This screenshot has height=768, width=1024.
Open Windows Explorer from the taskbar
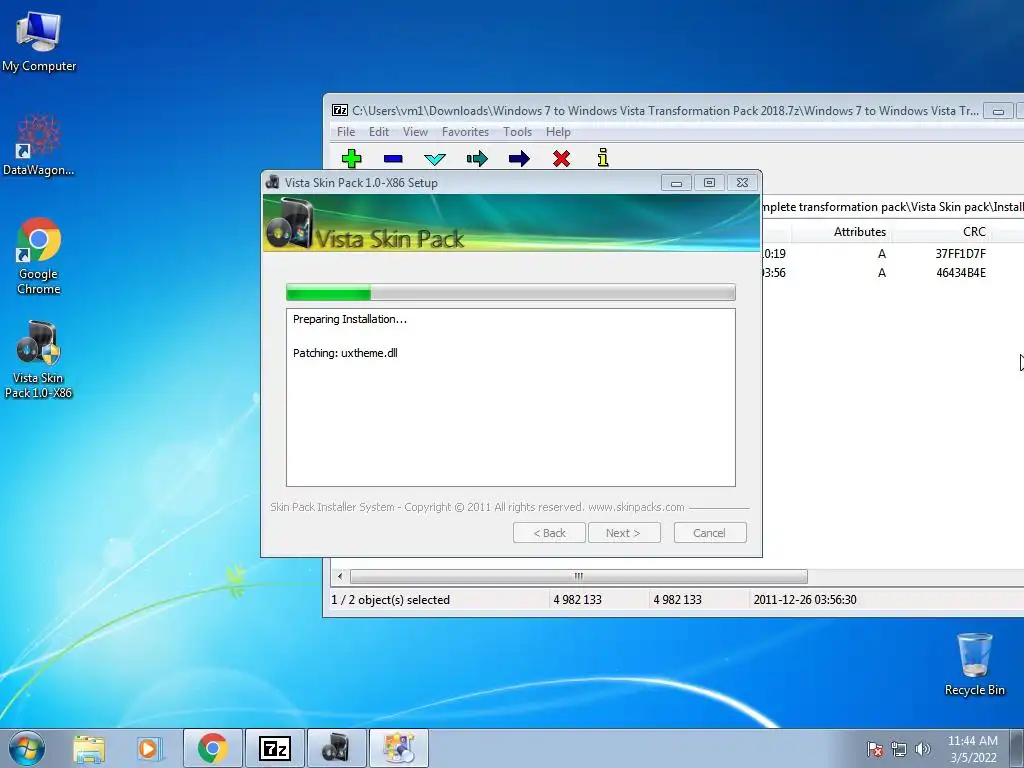coord(89,748)
